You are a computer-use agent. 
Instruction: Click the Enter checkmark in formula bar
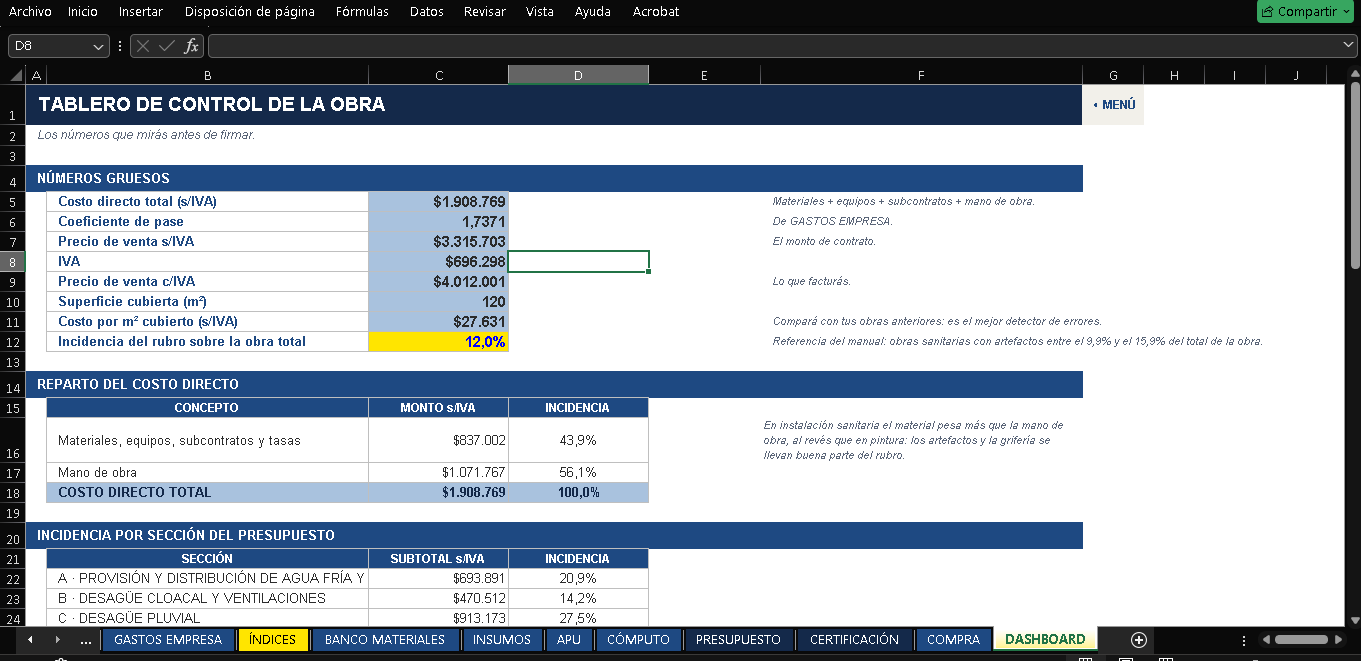[167, 46]
